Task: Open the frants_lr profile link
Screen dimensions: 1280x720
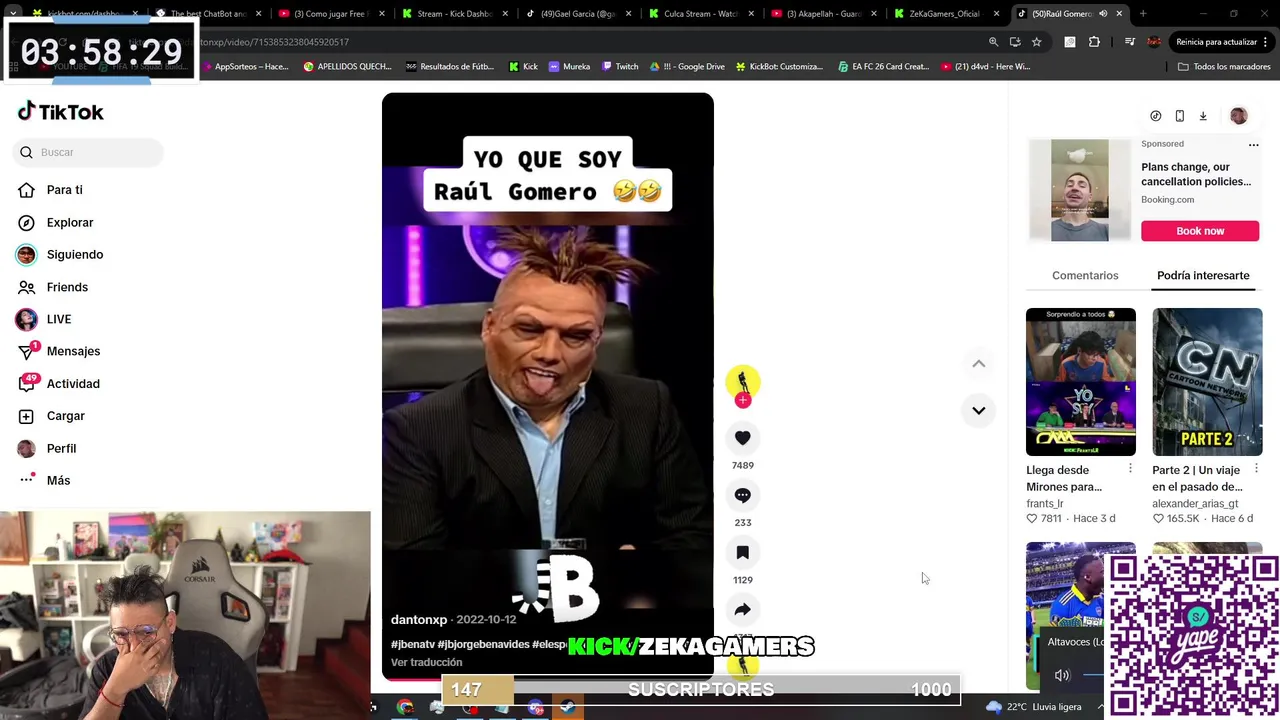Action: (1045, 503)
